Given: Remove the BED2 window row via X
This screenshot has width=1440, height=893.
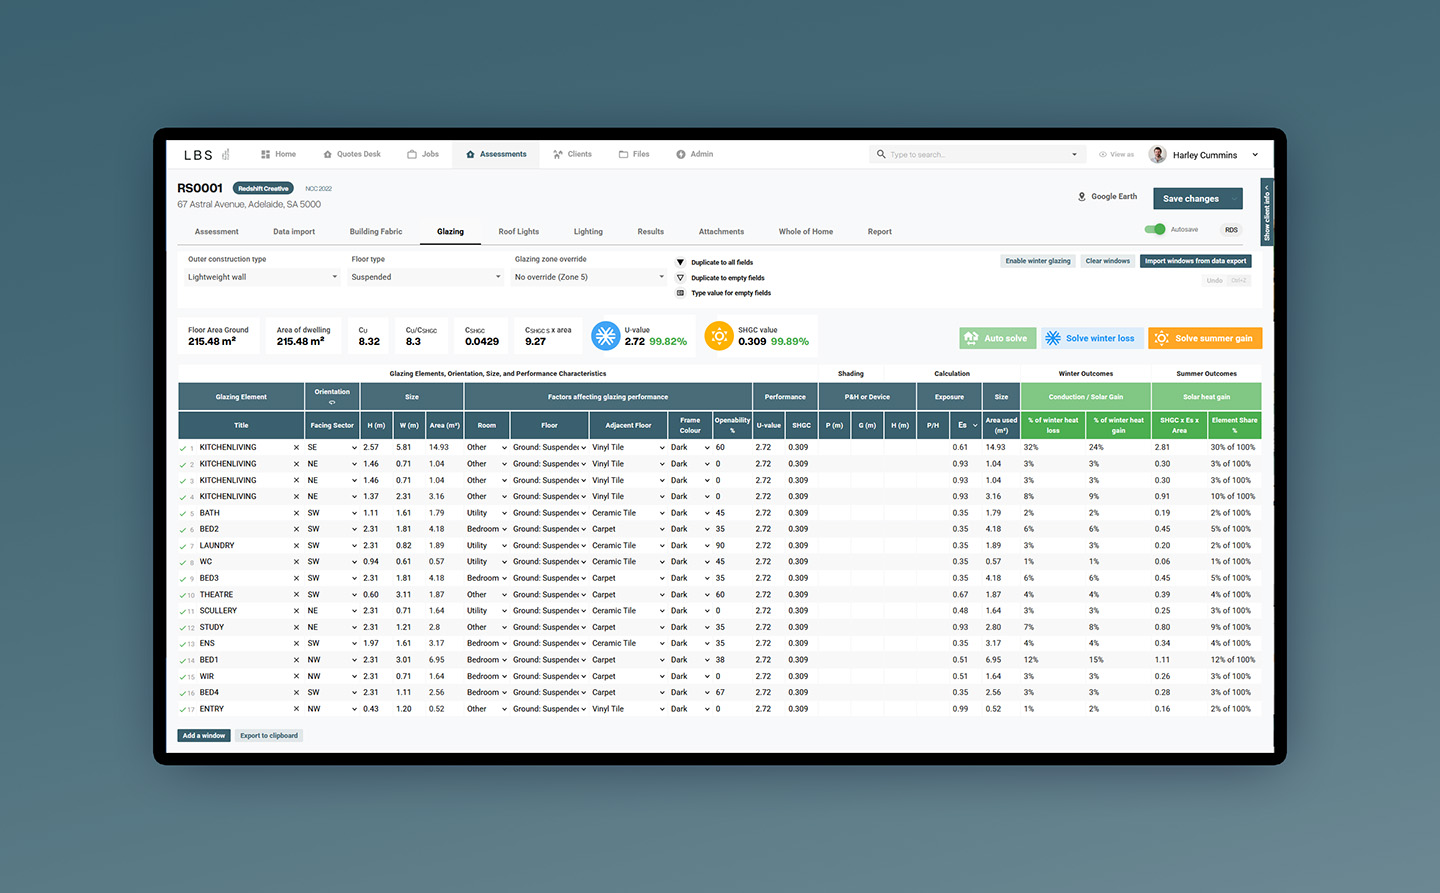Looking at the screenshot, I should point(296,529).
